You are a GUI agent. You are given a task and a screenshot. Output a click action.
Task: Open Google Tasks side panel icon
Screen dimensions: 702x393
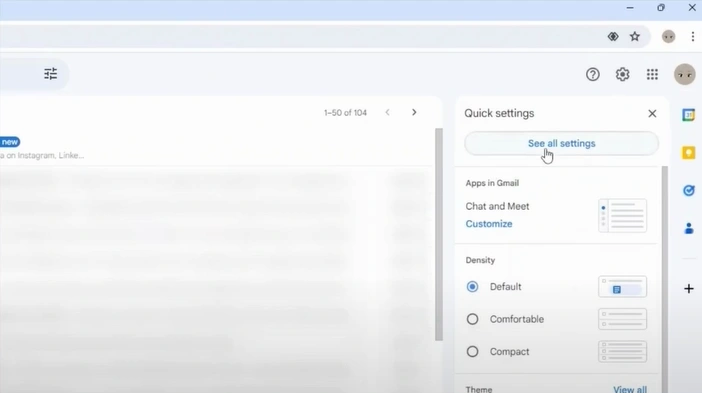(x=689, y=191)
